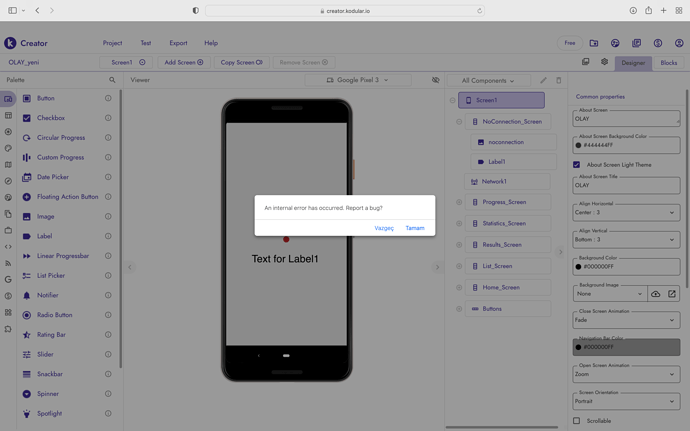Open the Google Pixel 3 device dropdown
The image size is (690, 431).
pos(357,80)
